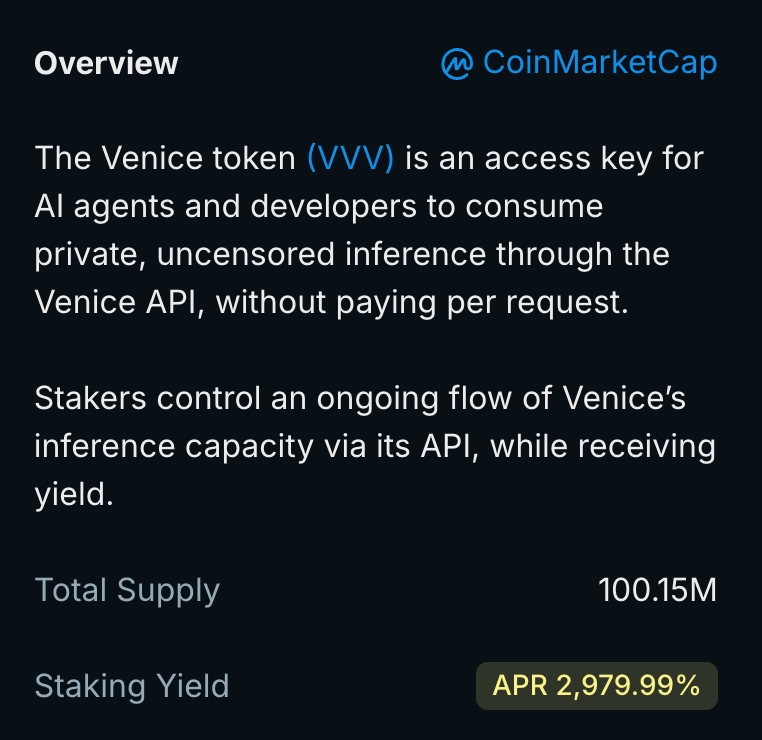Click 'inference capacity via its API' line

[256, 447]
